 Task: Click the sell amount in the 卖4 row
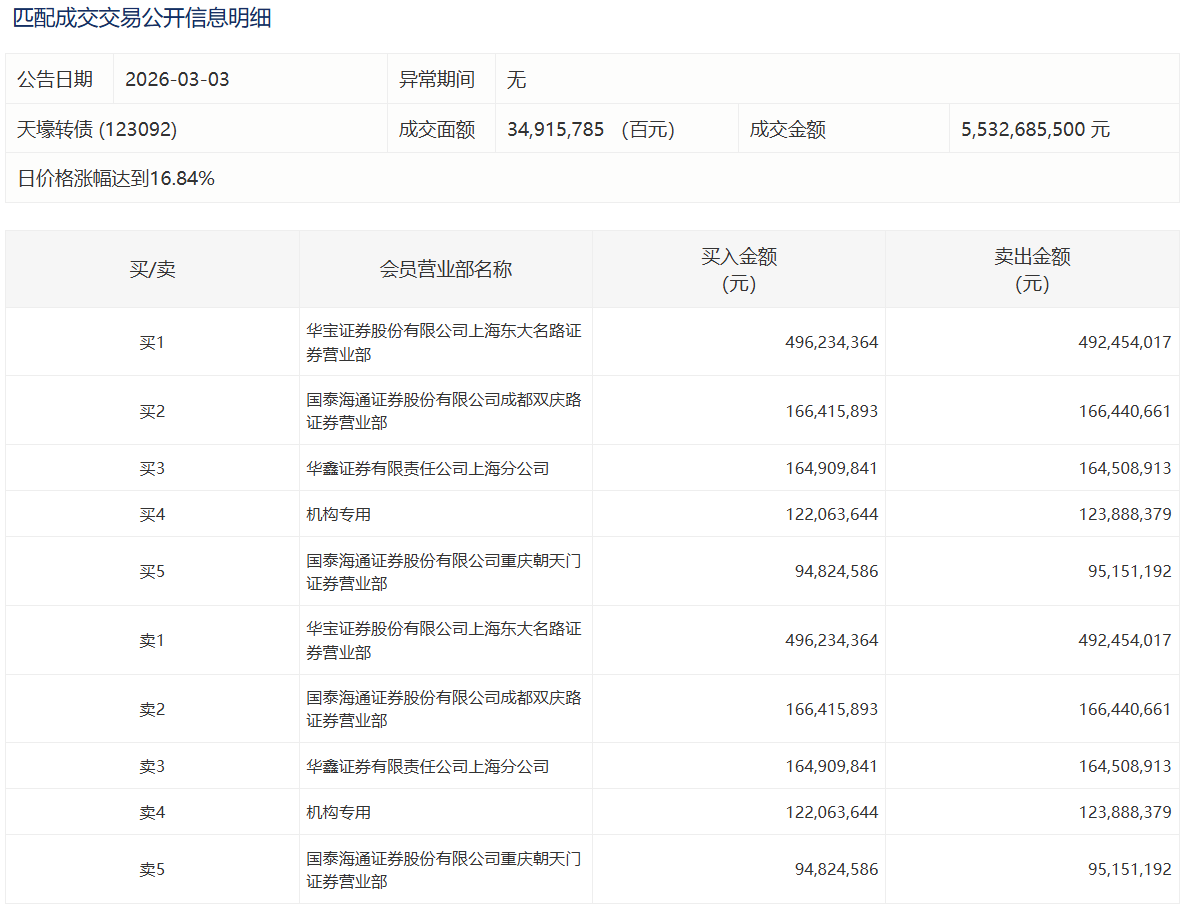(1125, 813)
